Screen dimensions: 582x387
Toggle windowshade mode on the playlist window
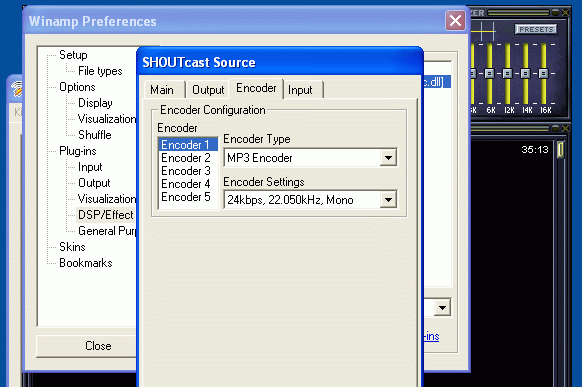coord(556,128)
